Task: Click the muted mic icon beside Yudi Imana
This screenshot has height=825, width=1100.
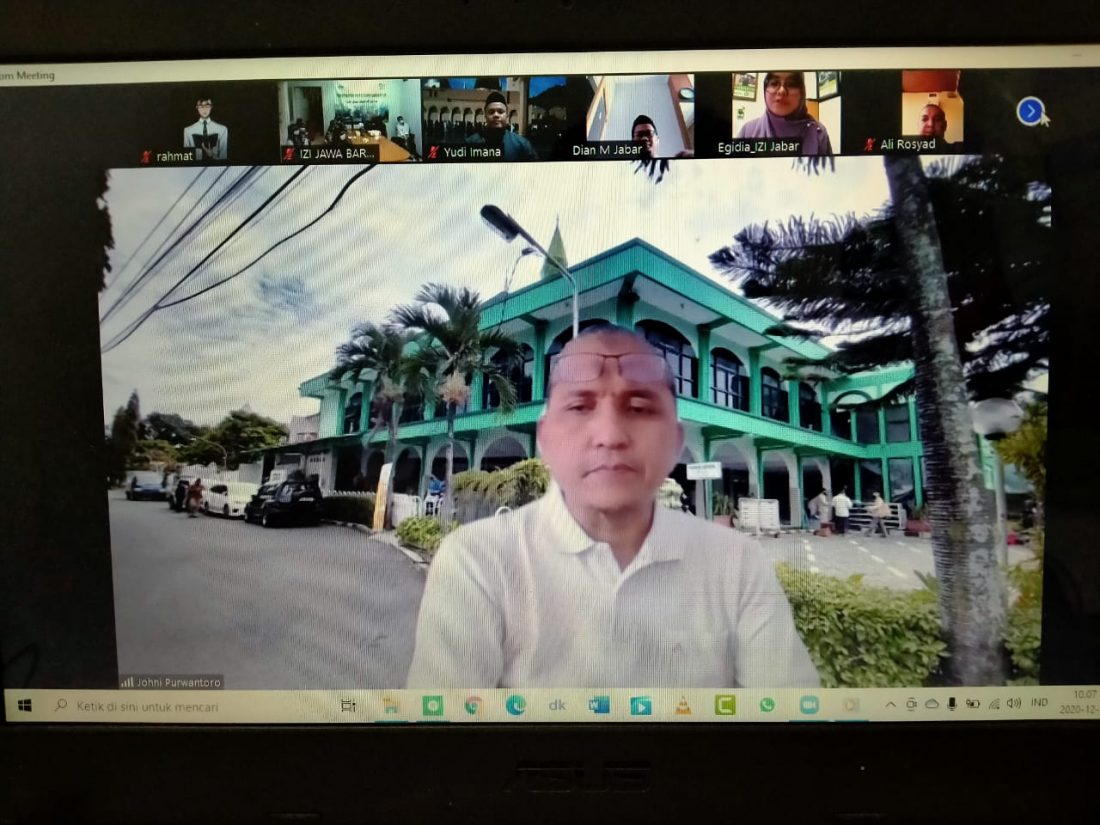Action: (433, 152)
